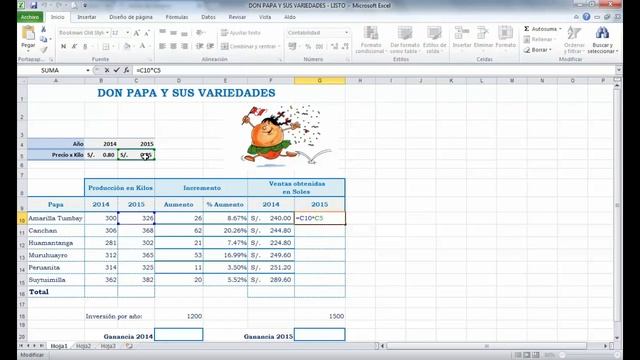Click the Cut scissors icon

(44, 29)
